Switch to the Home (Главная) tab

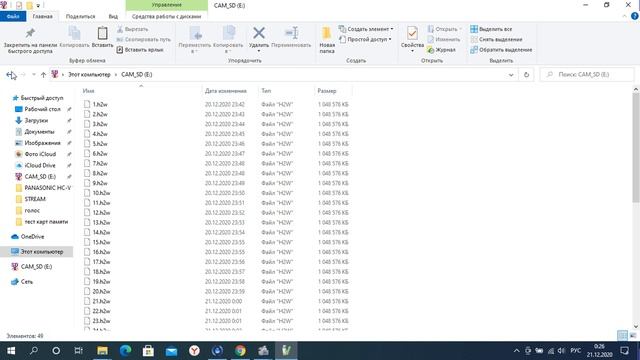point(42,16)
